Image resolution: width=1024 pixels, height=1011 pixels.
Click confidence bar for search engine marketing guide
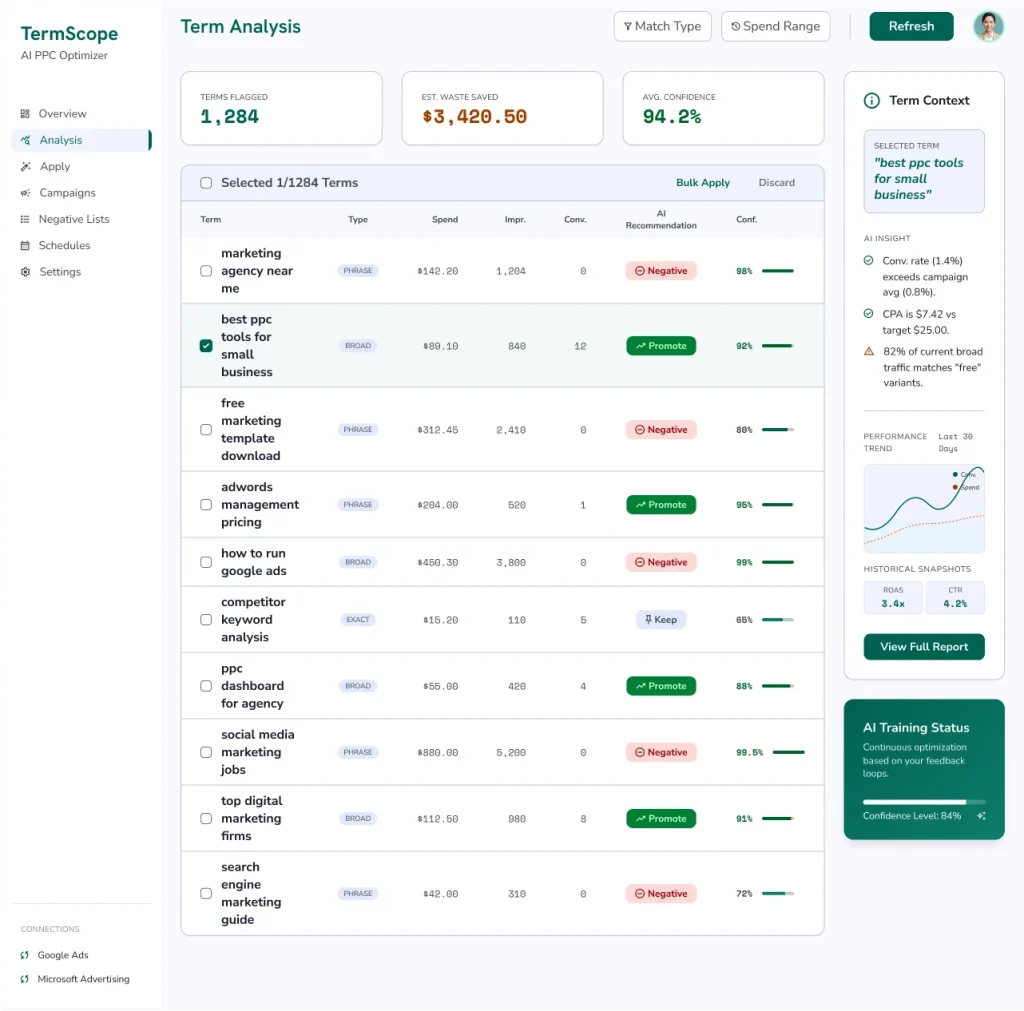tap(778, 893)
